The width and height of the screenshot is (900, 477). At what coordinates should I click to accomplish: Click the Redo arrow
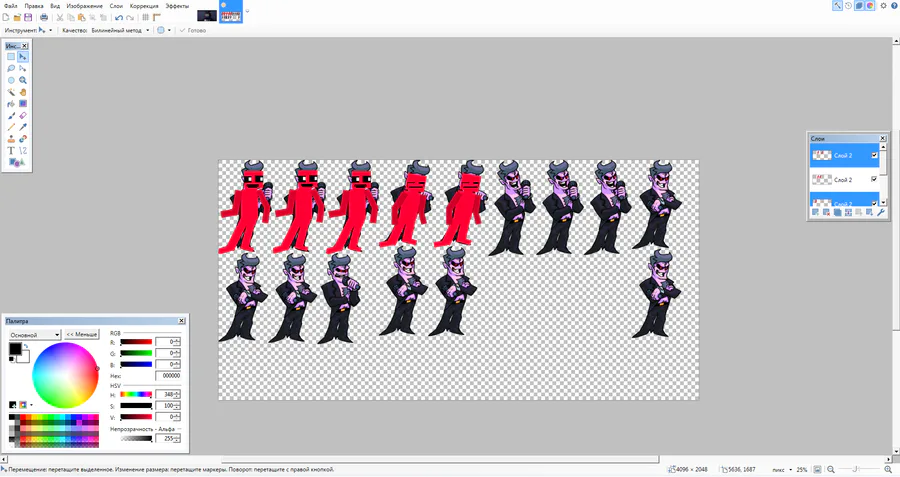click(x=130, y=18)
